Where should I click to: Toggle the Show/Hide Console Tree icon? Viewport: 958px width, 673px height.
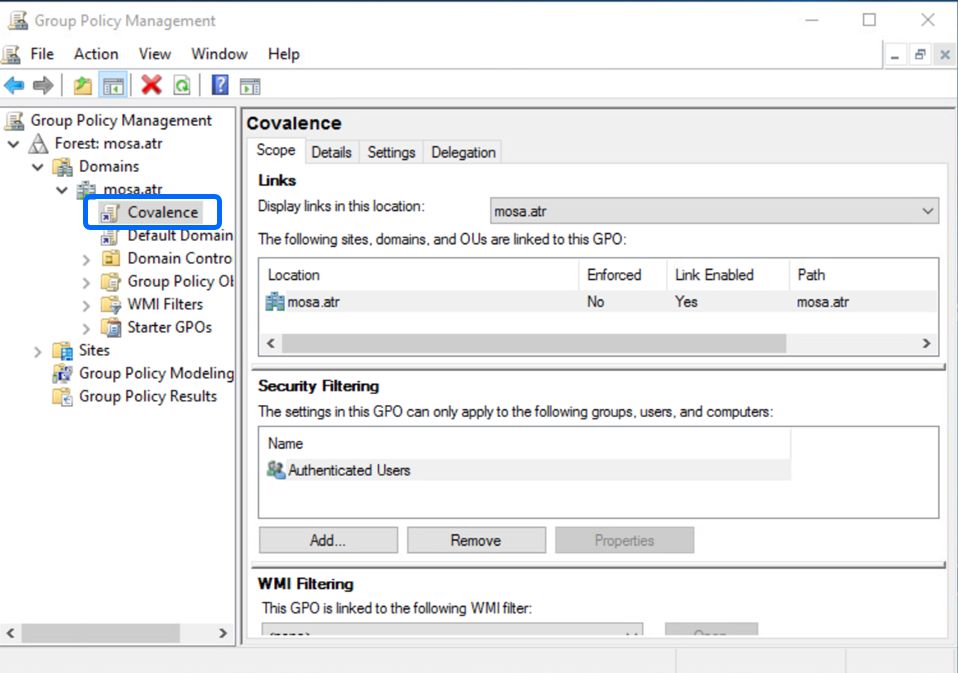click(113, 85)
